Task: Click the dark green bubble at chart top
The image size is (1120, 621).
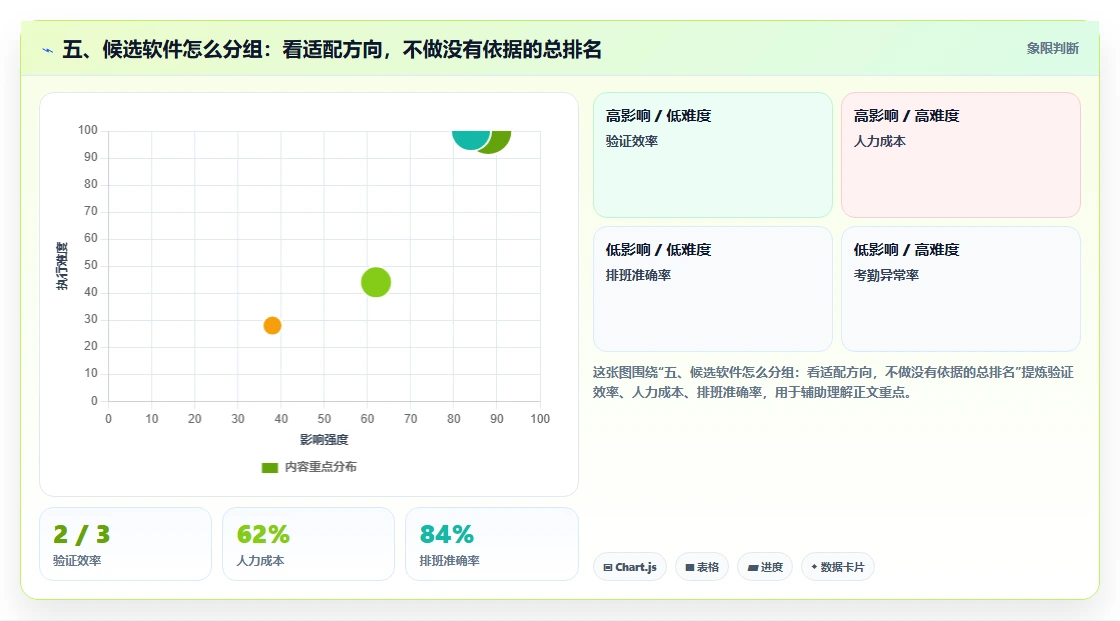Action: (x=498, y=141)
